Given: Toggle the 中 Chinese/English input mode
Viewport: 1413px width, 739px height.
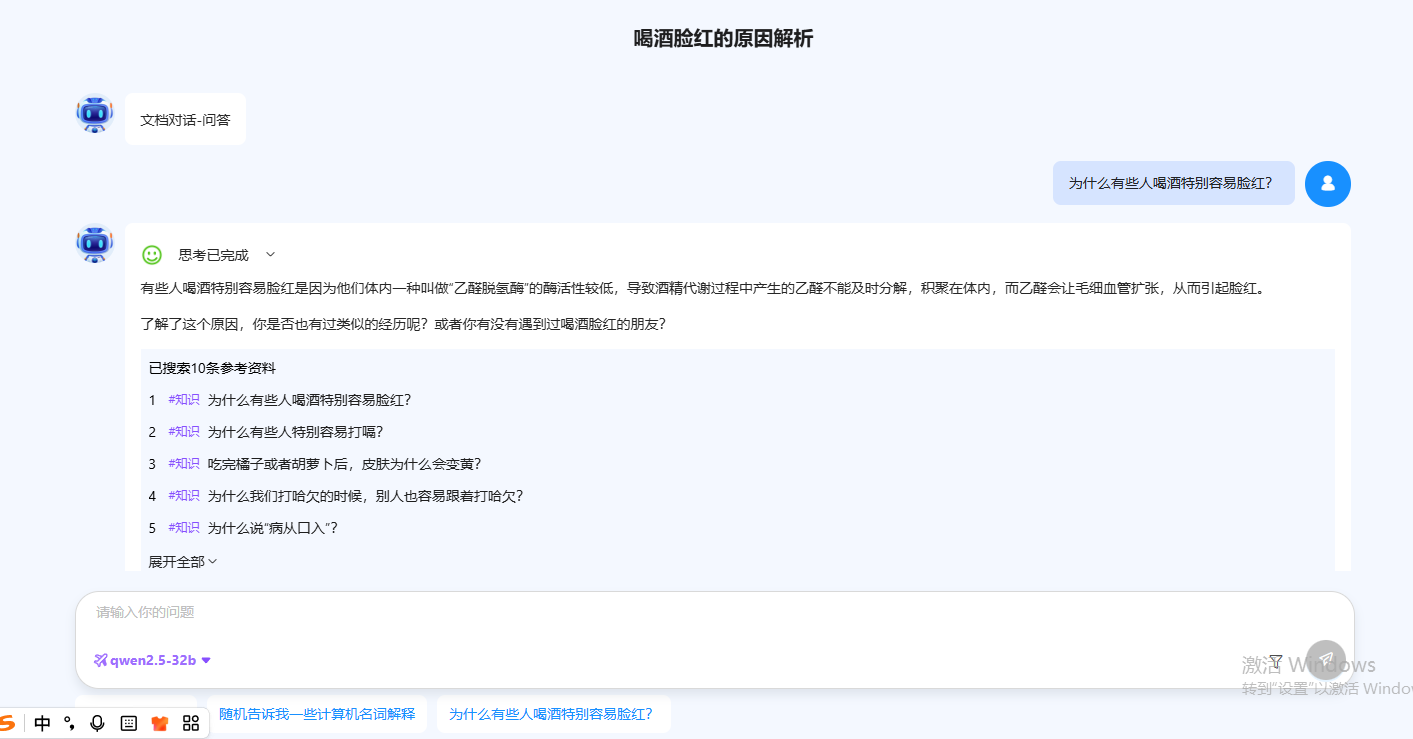Looking at the screenshot, I should point(42,723).
